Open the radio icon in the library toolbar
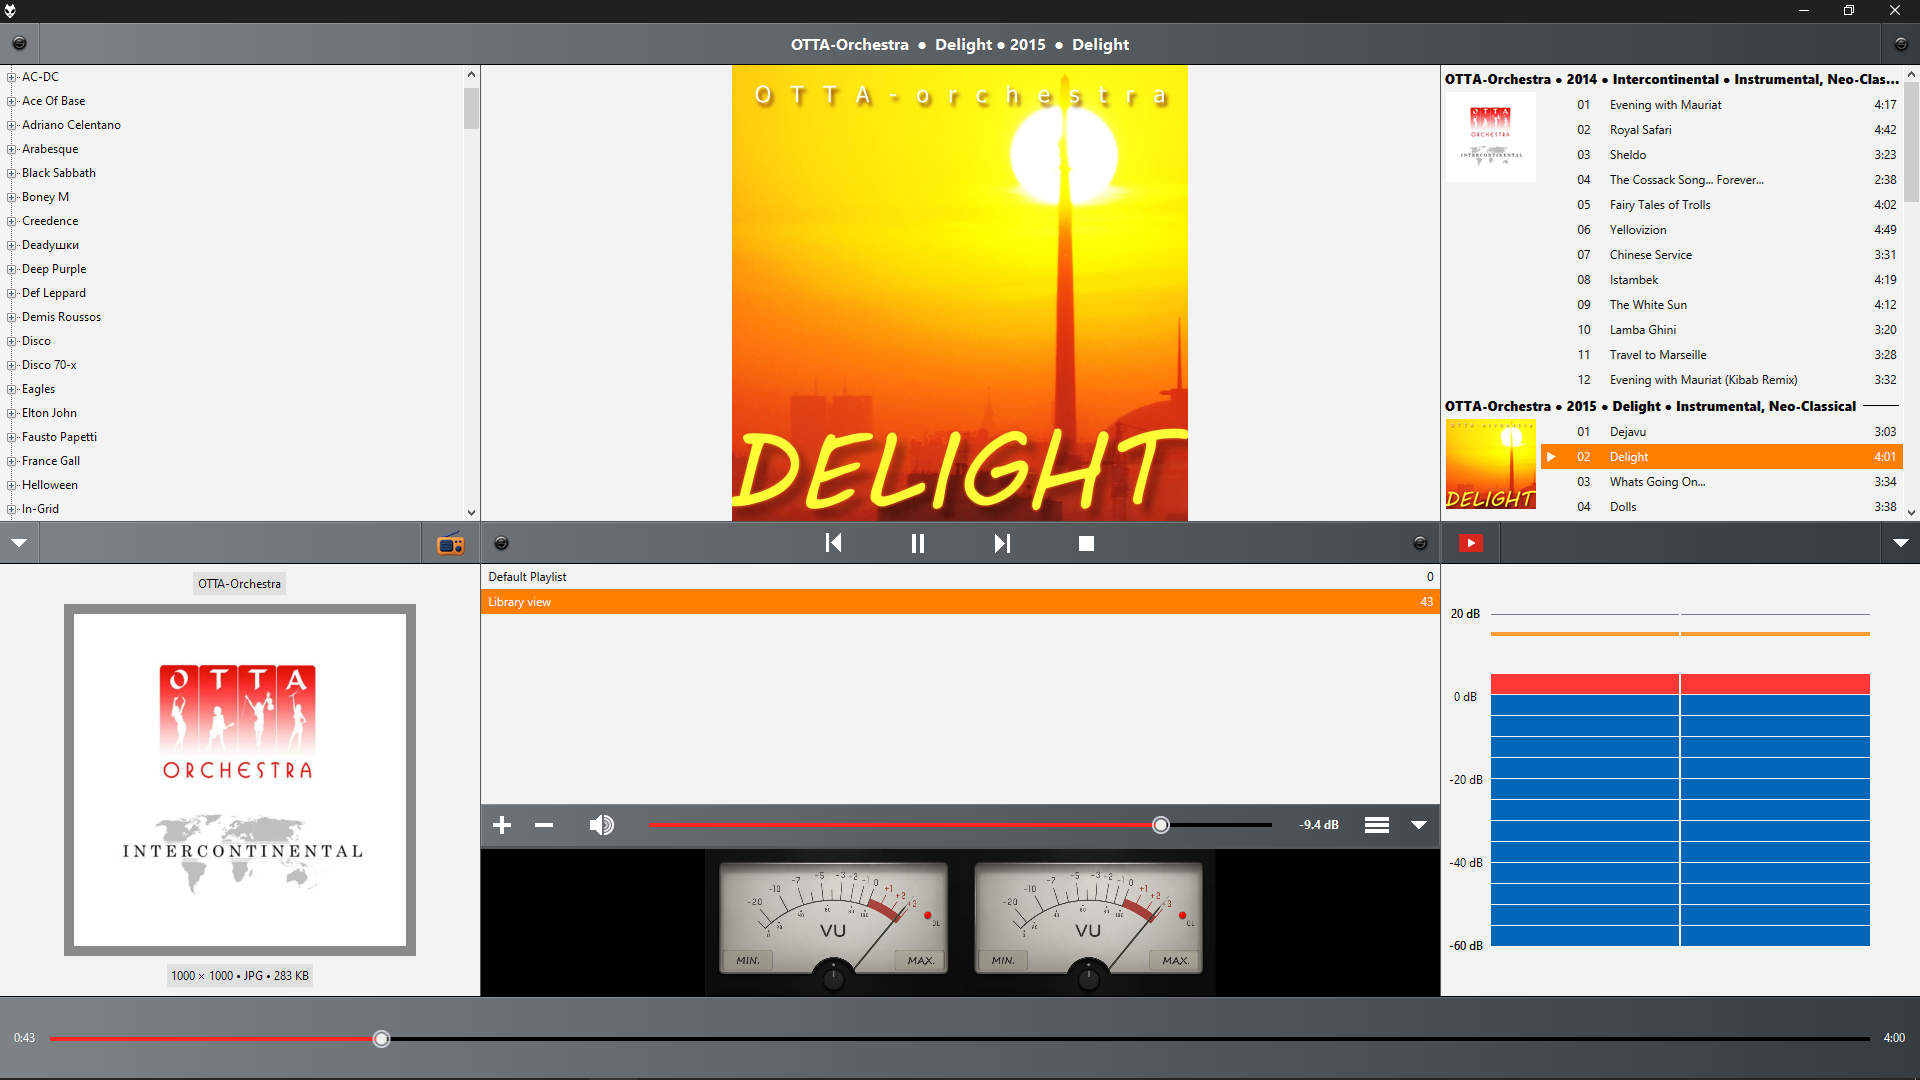 (x=450, y=544)
